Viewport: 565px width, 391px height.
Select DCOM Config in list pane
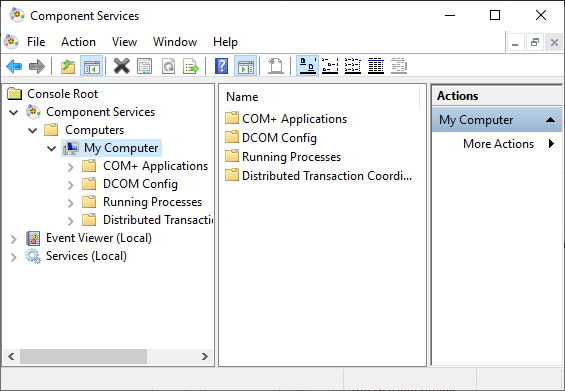tap(279, 138)
